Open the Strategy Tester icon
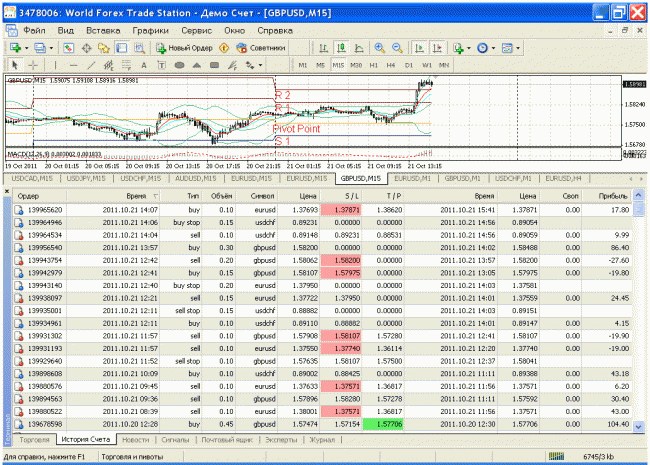Viewport: 650px width, 465px height. 140,48
